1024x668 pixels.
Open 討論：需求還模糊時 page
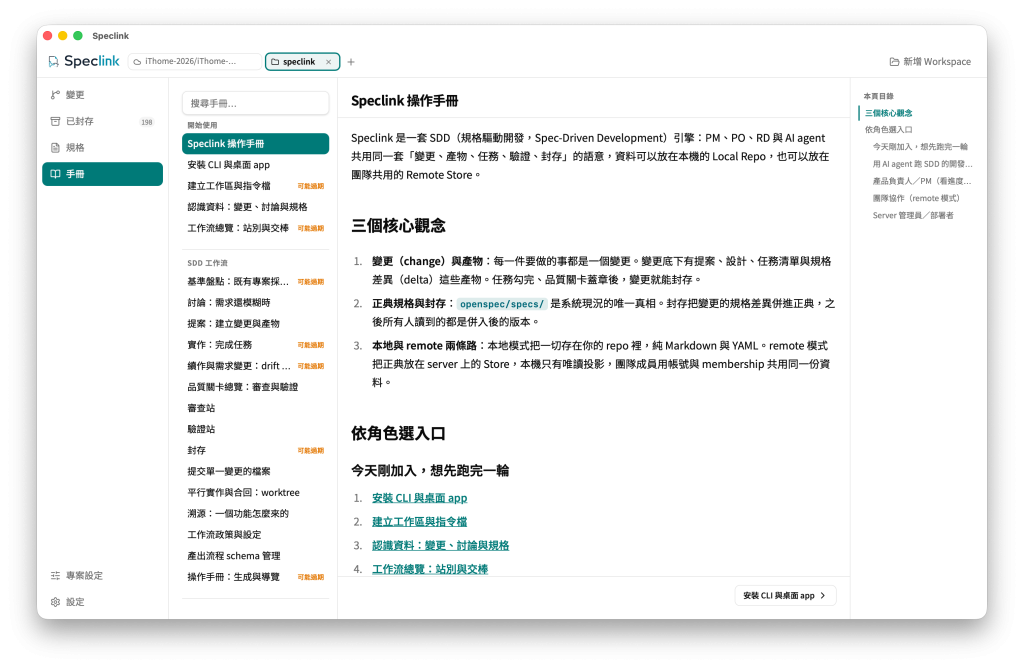pyautogui.click(x=255, y=302)
